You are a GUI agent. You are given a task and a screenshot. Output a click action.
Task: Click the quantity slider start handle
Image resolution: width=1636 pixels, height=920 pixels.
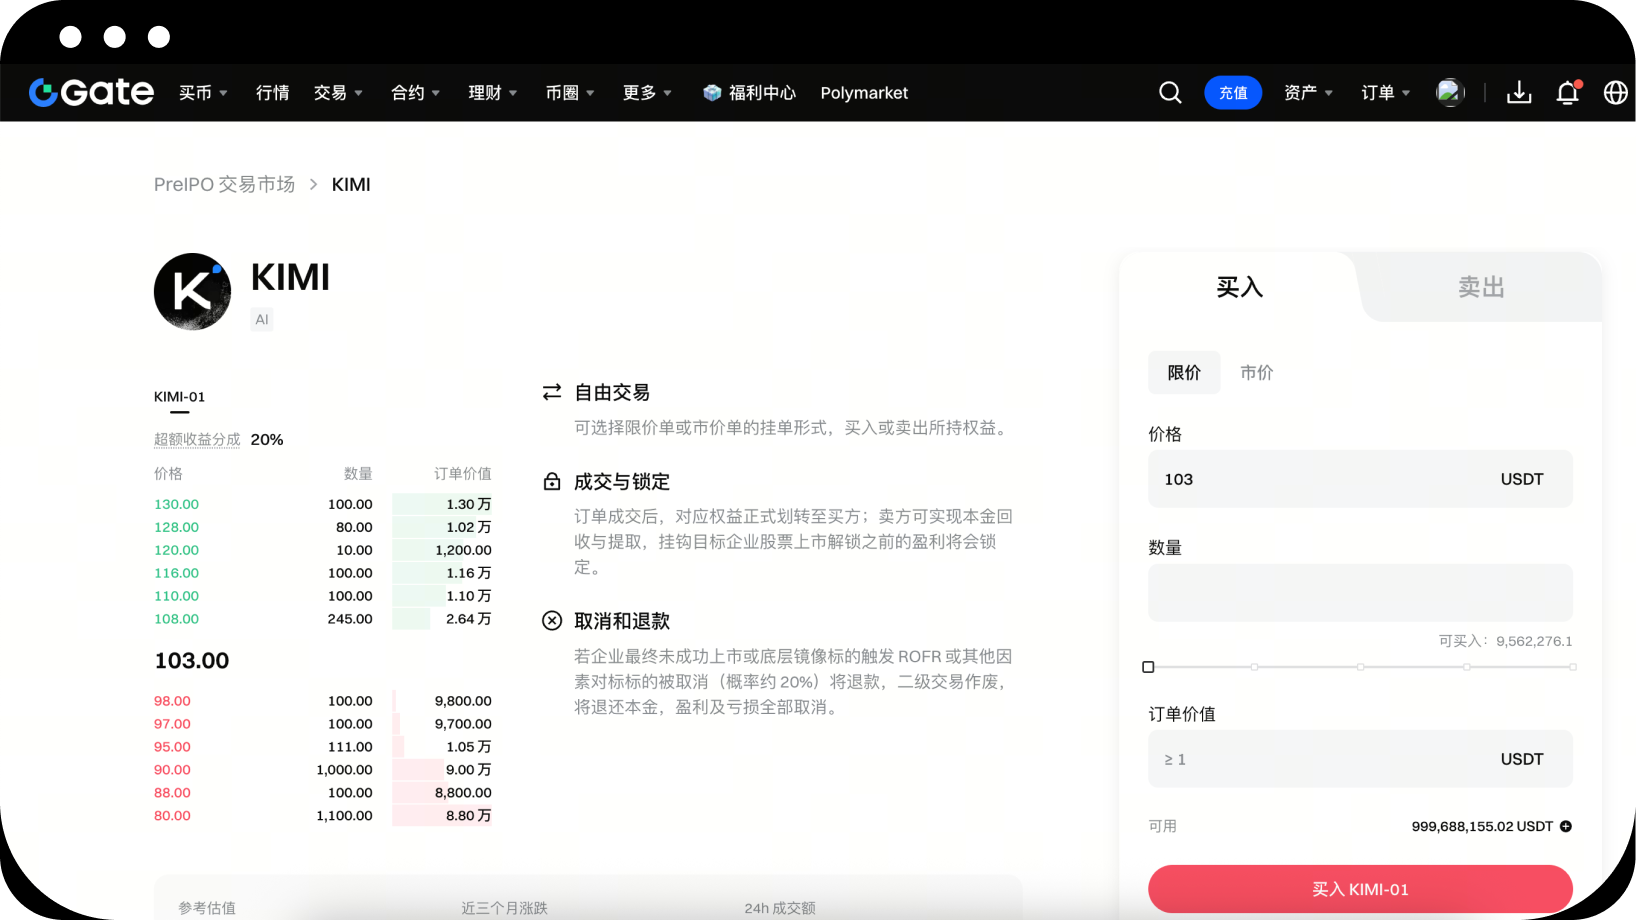1148,667
